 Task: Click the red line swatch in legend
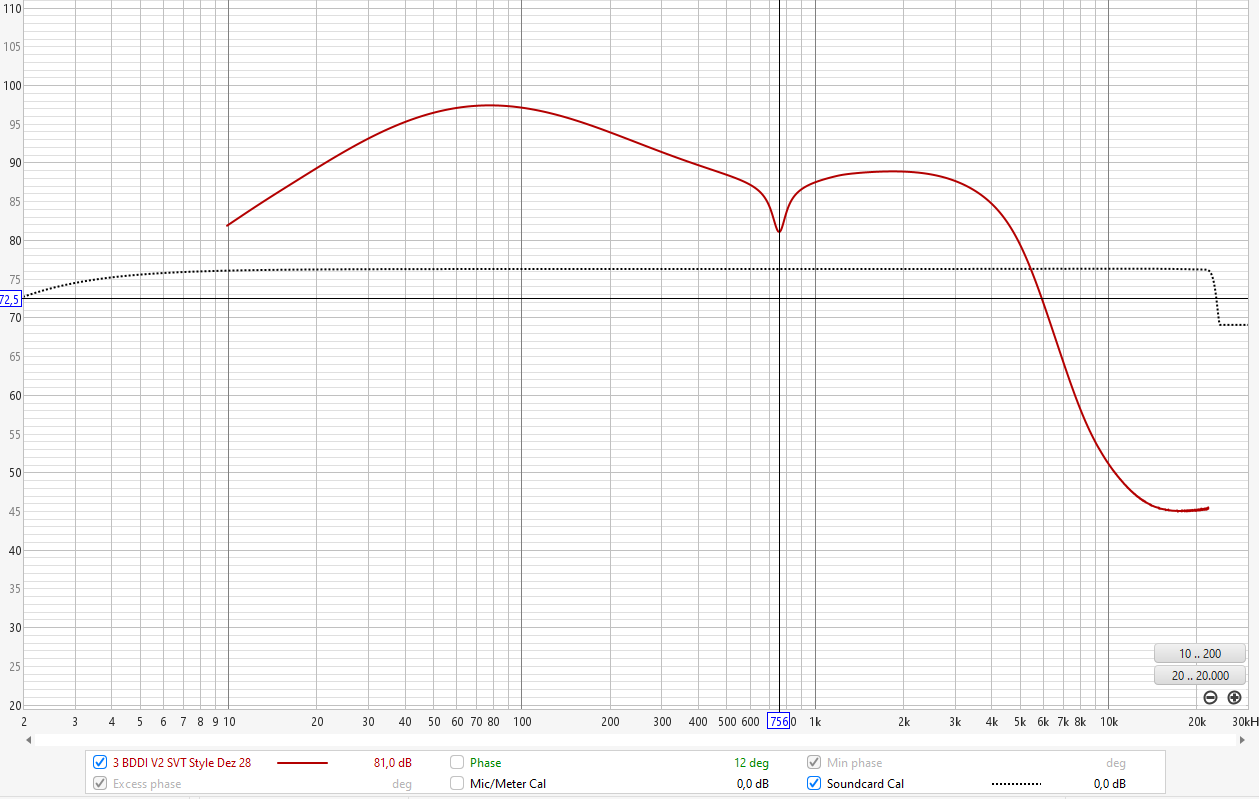(x=302, y=763)
